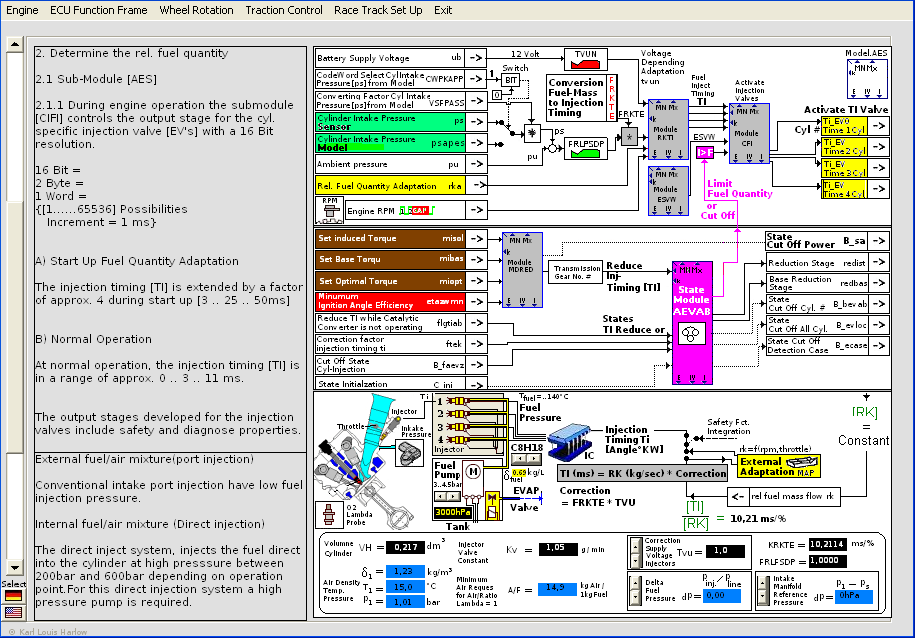Viewport: 915px width, 638px height.
Task: Open the Race Track Set Up menu
Action: [x=378, y=10]
